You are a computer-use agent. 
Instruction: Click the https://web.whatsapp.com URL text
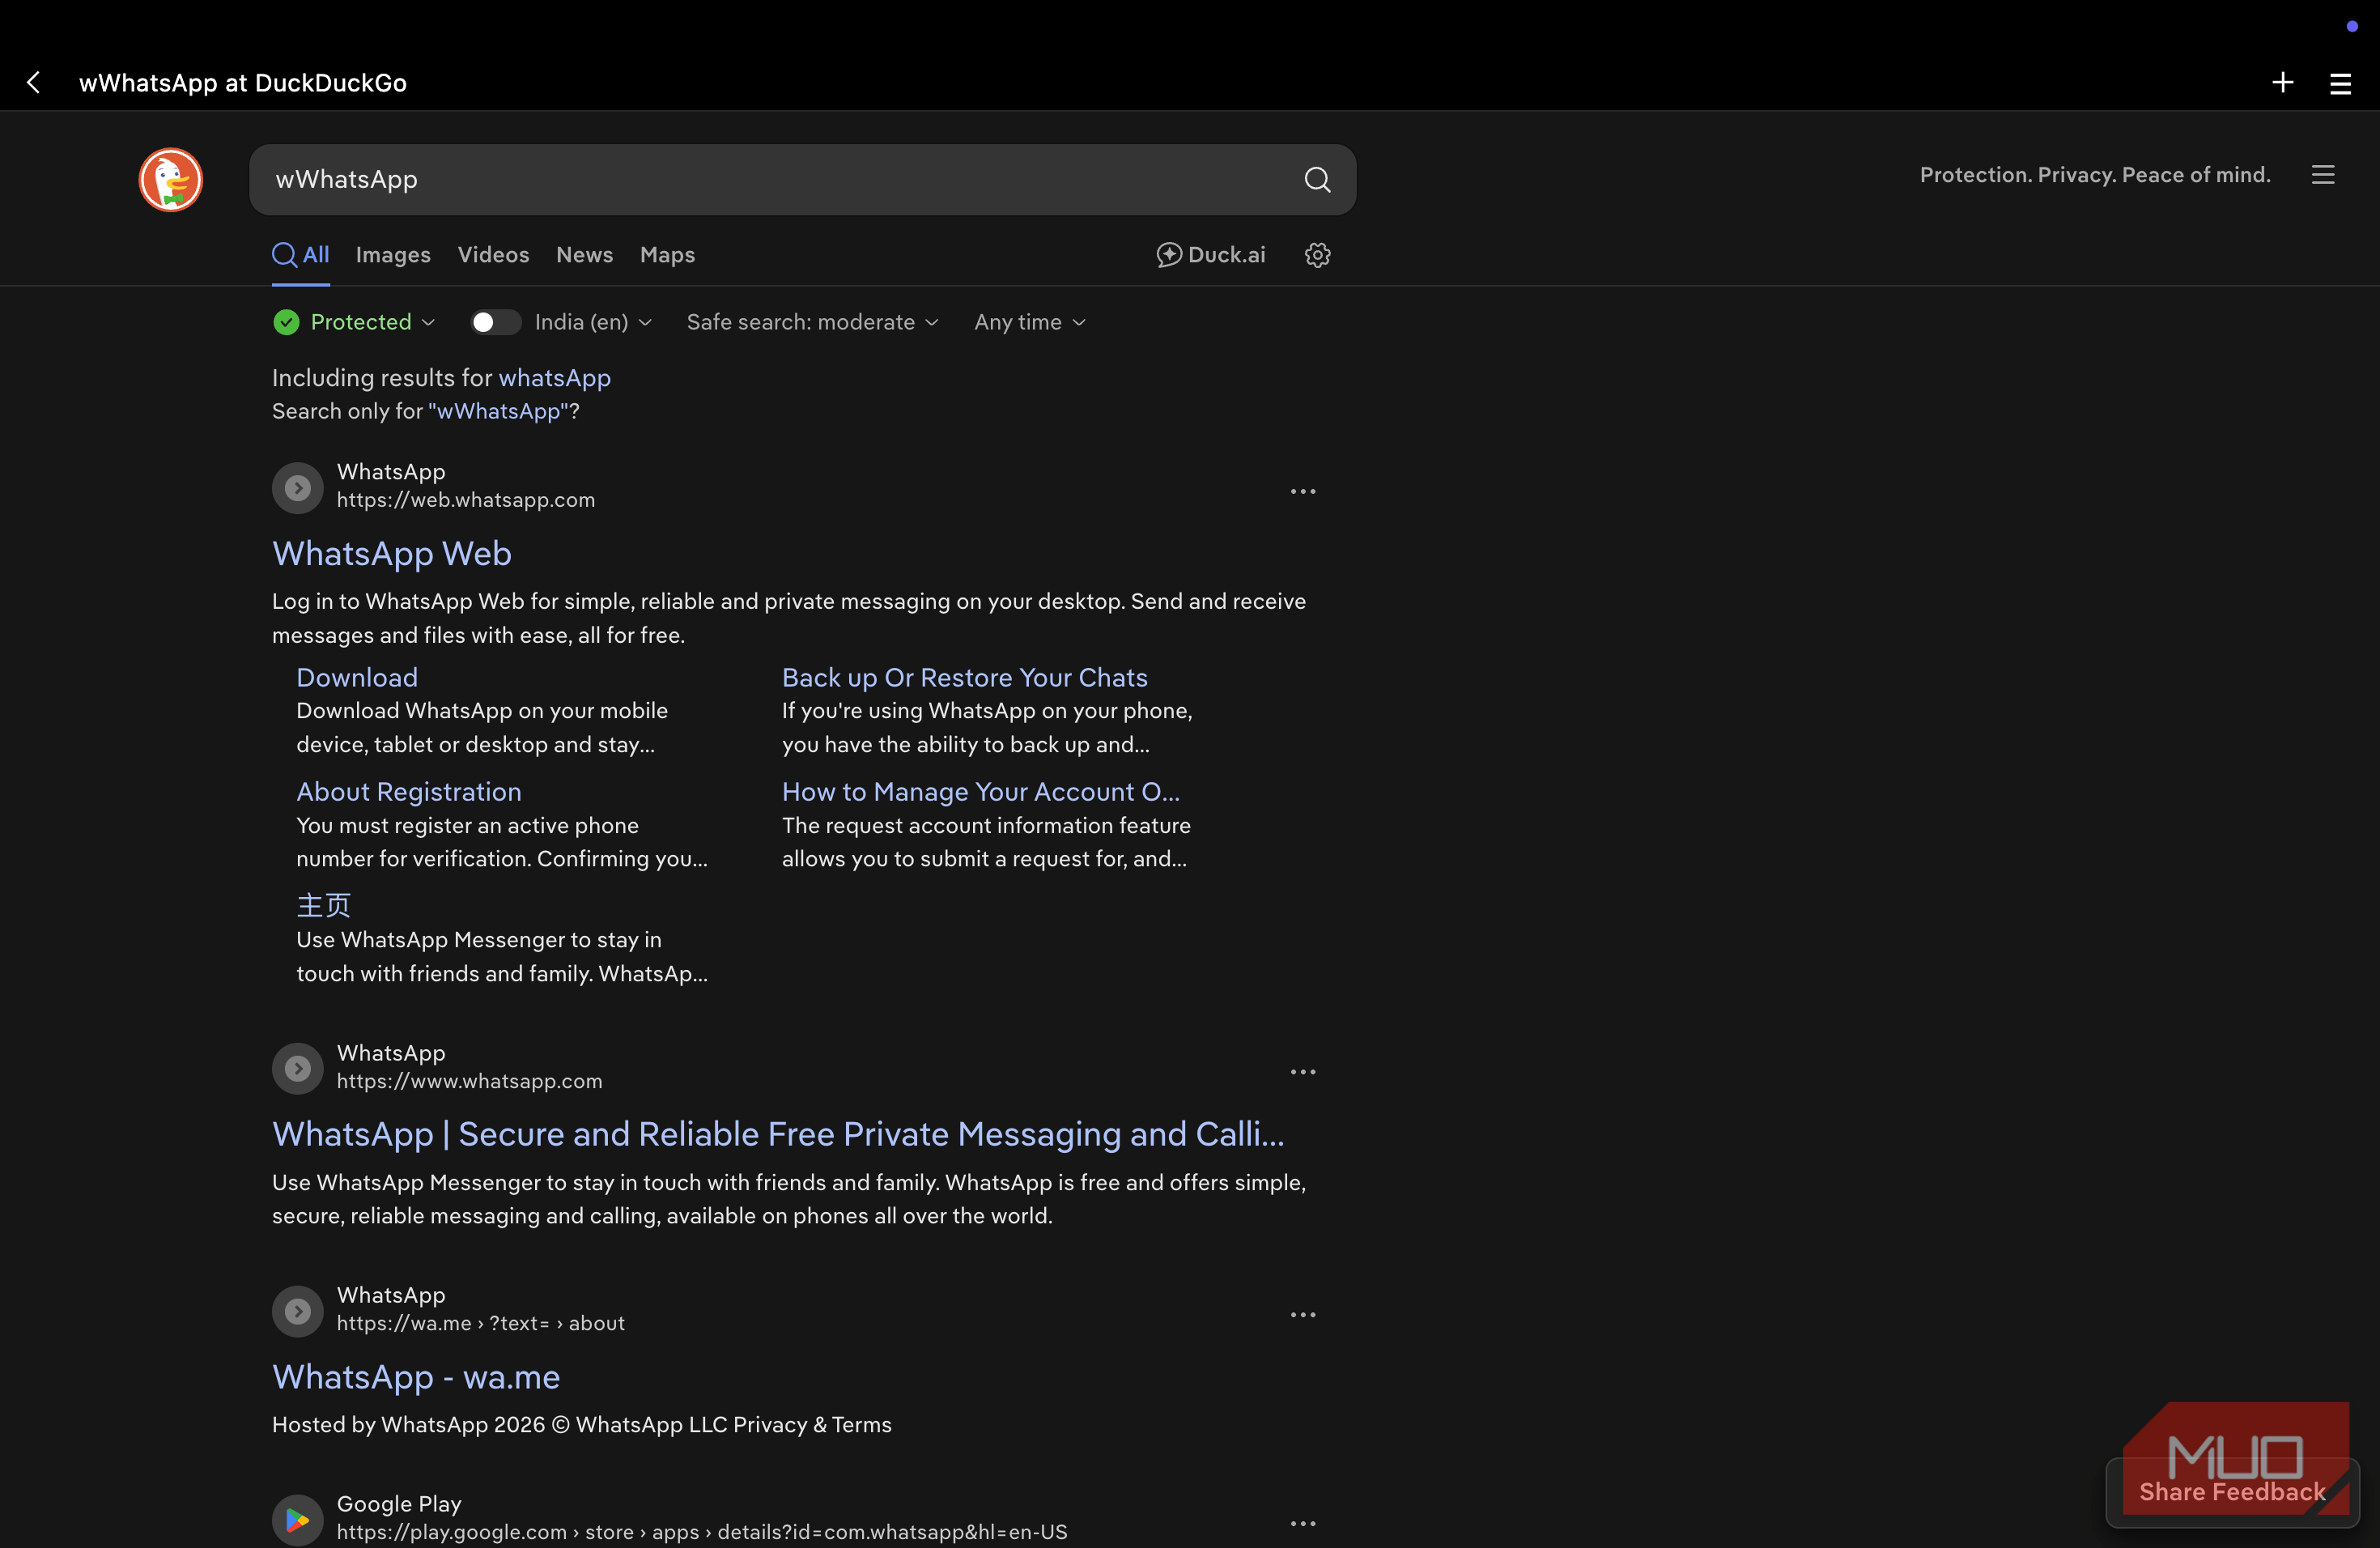465,500
